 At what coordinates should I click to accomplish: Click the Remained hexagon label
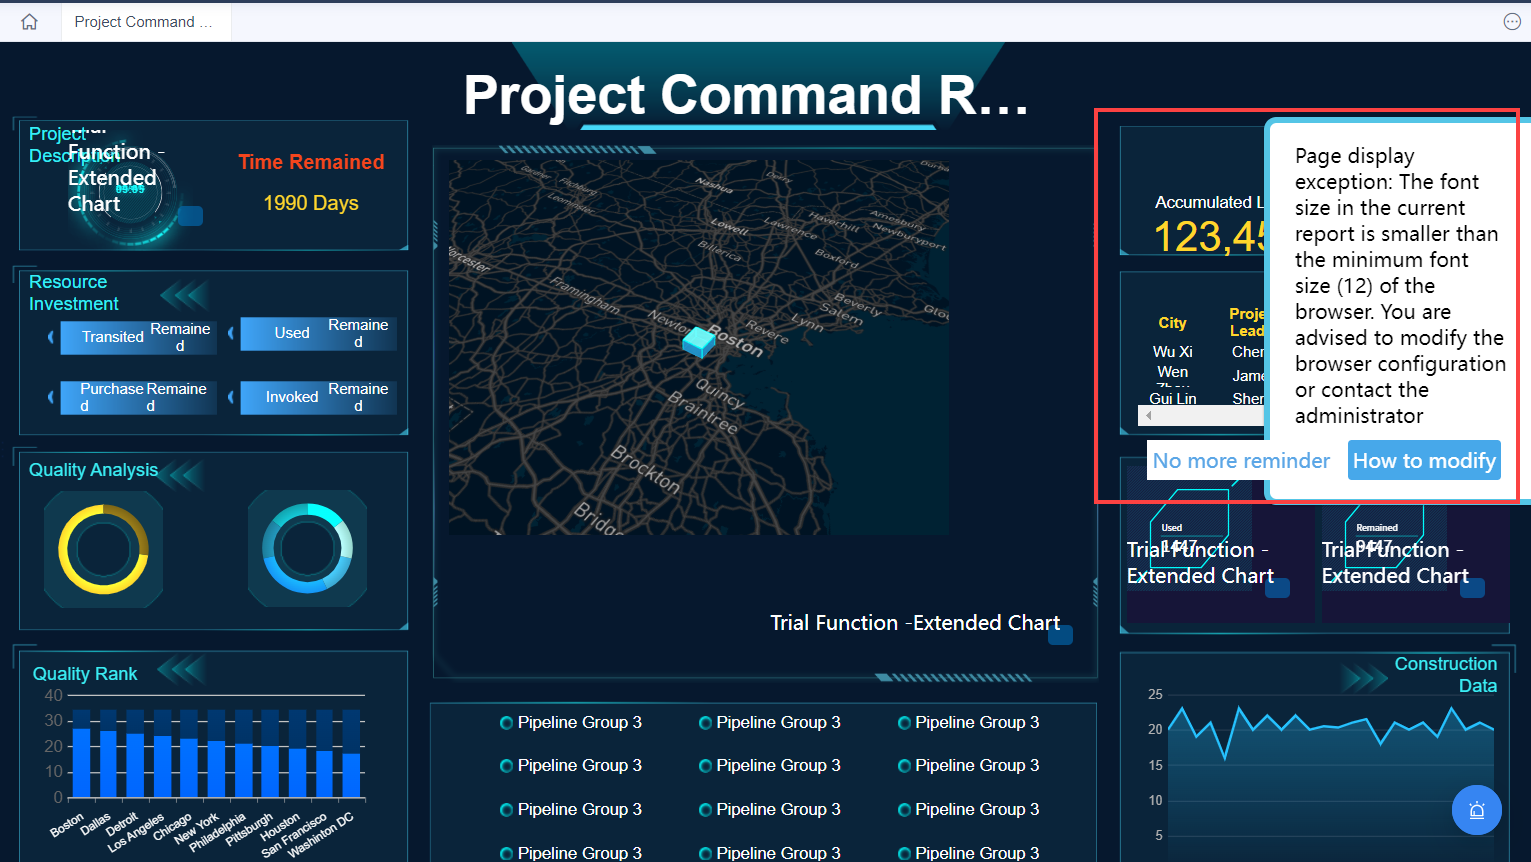point(1377,528)
